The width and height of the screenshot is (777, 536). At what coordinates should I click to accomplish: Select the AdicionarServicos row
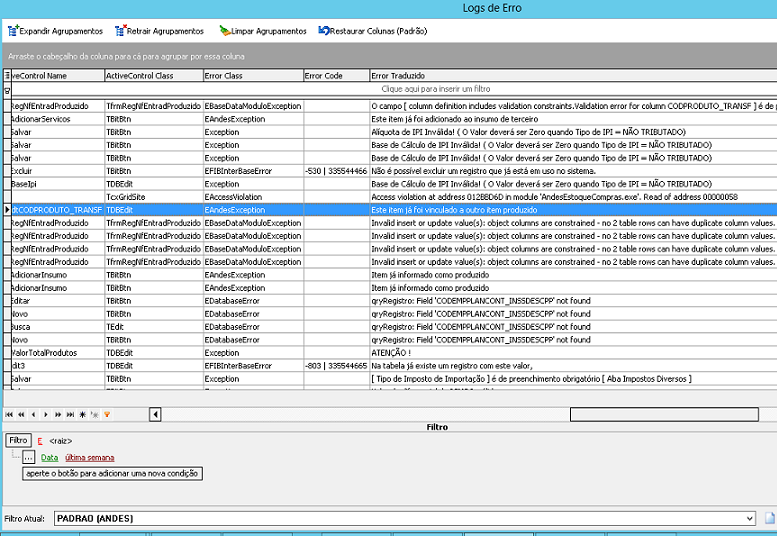click(x=394, y=119)
